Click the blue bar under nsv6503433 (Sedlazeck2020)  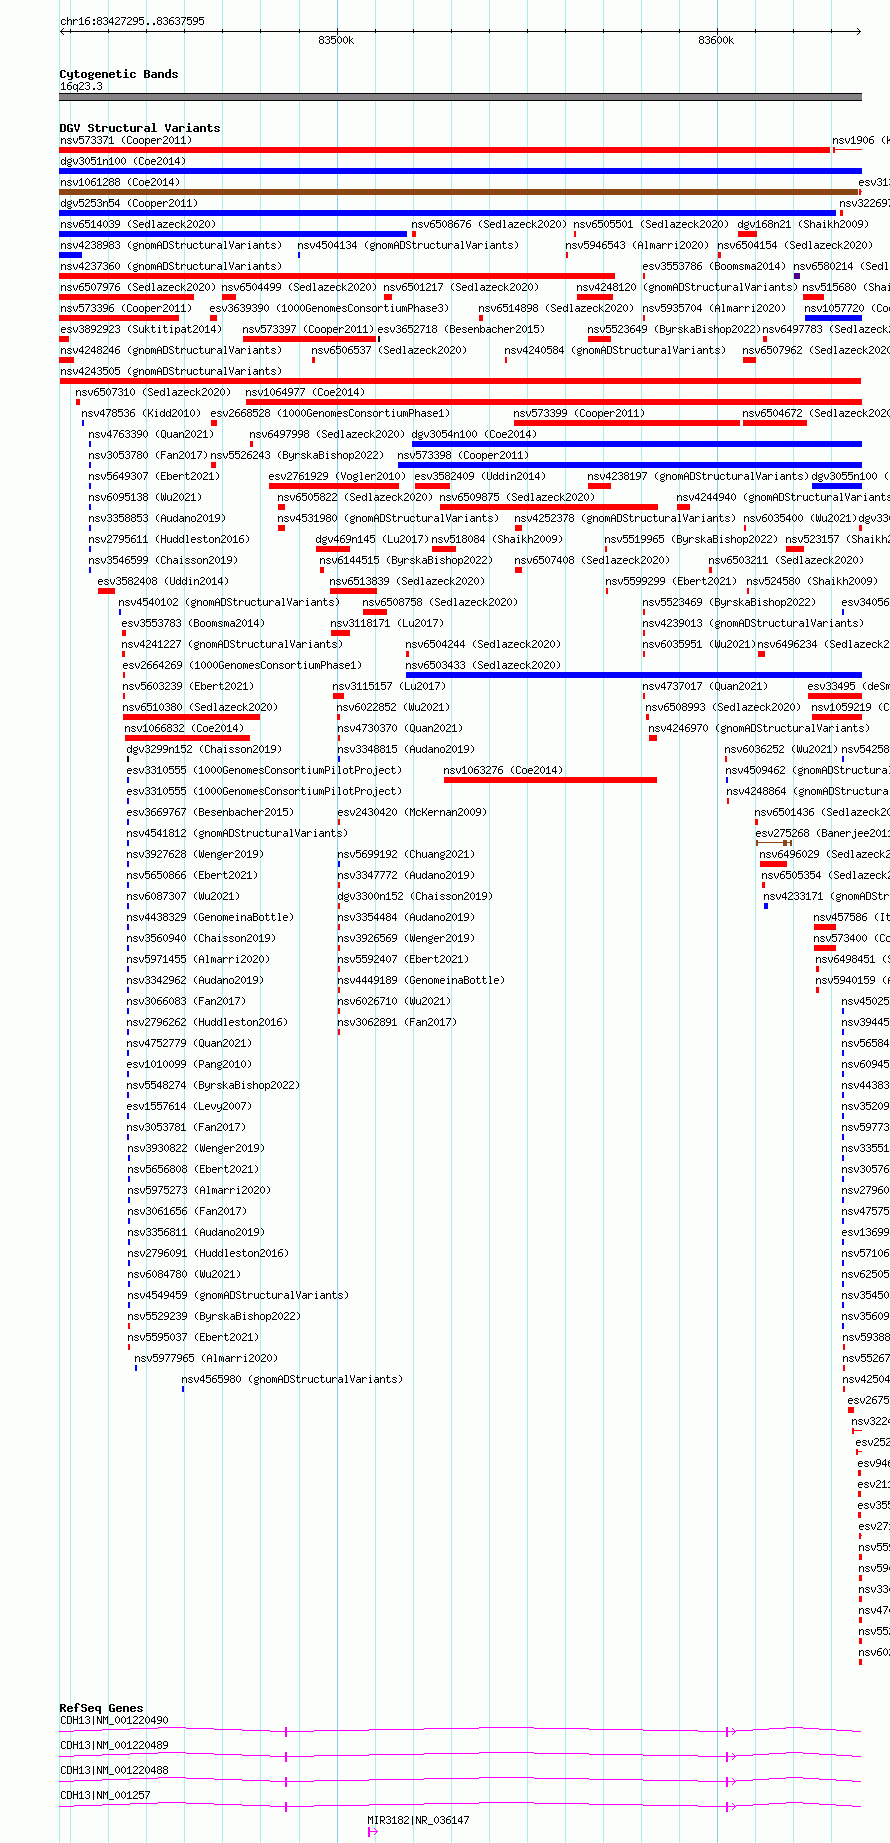(633, 675)
